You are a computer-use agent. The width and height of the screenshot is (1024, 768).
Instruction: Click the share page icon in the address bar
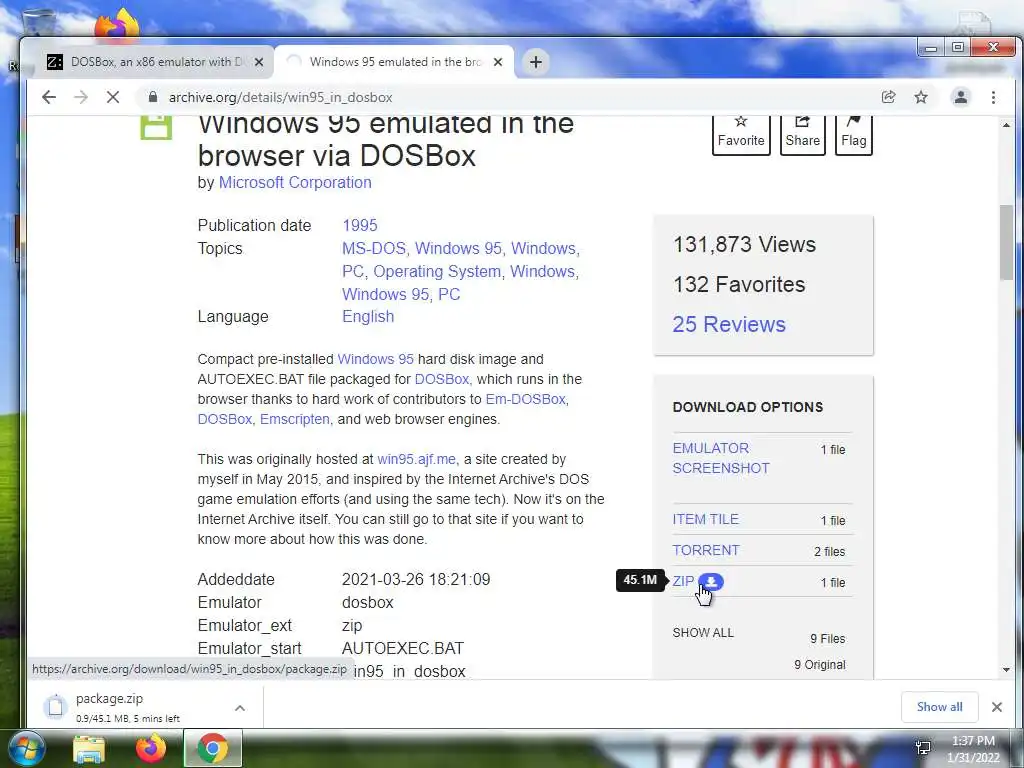888,97
